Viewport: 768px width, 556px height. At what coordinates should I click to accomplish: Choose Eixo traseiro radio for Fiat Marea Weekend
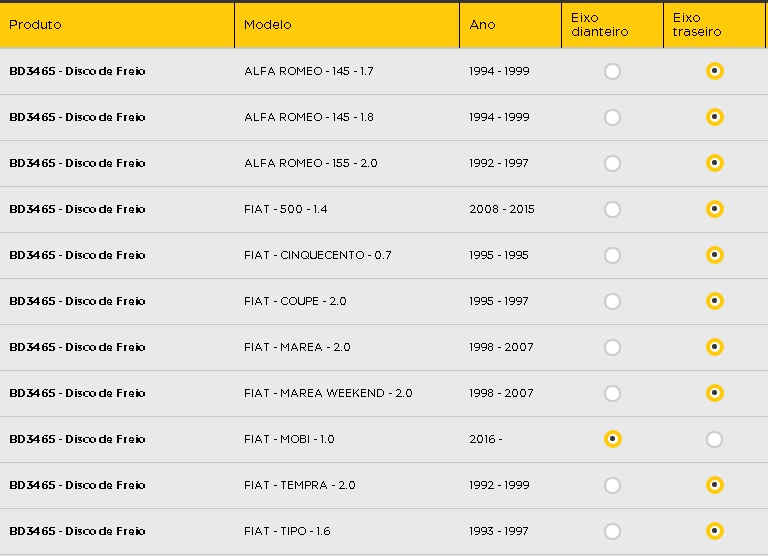pos(715,393)
